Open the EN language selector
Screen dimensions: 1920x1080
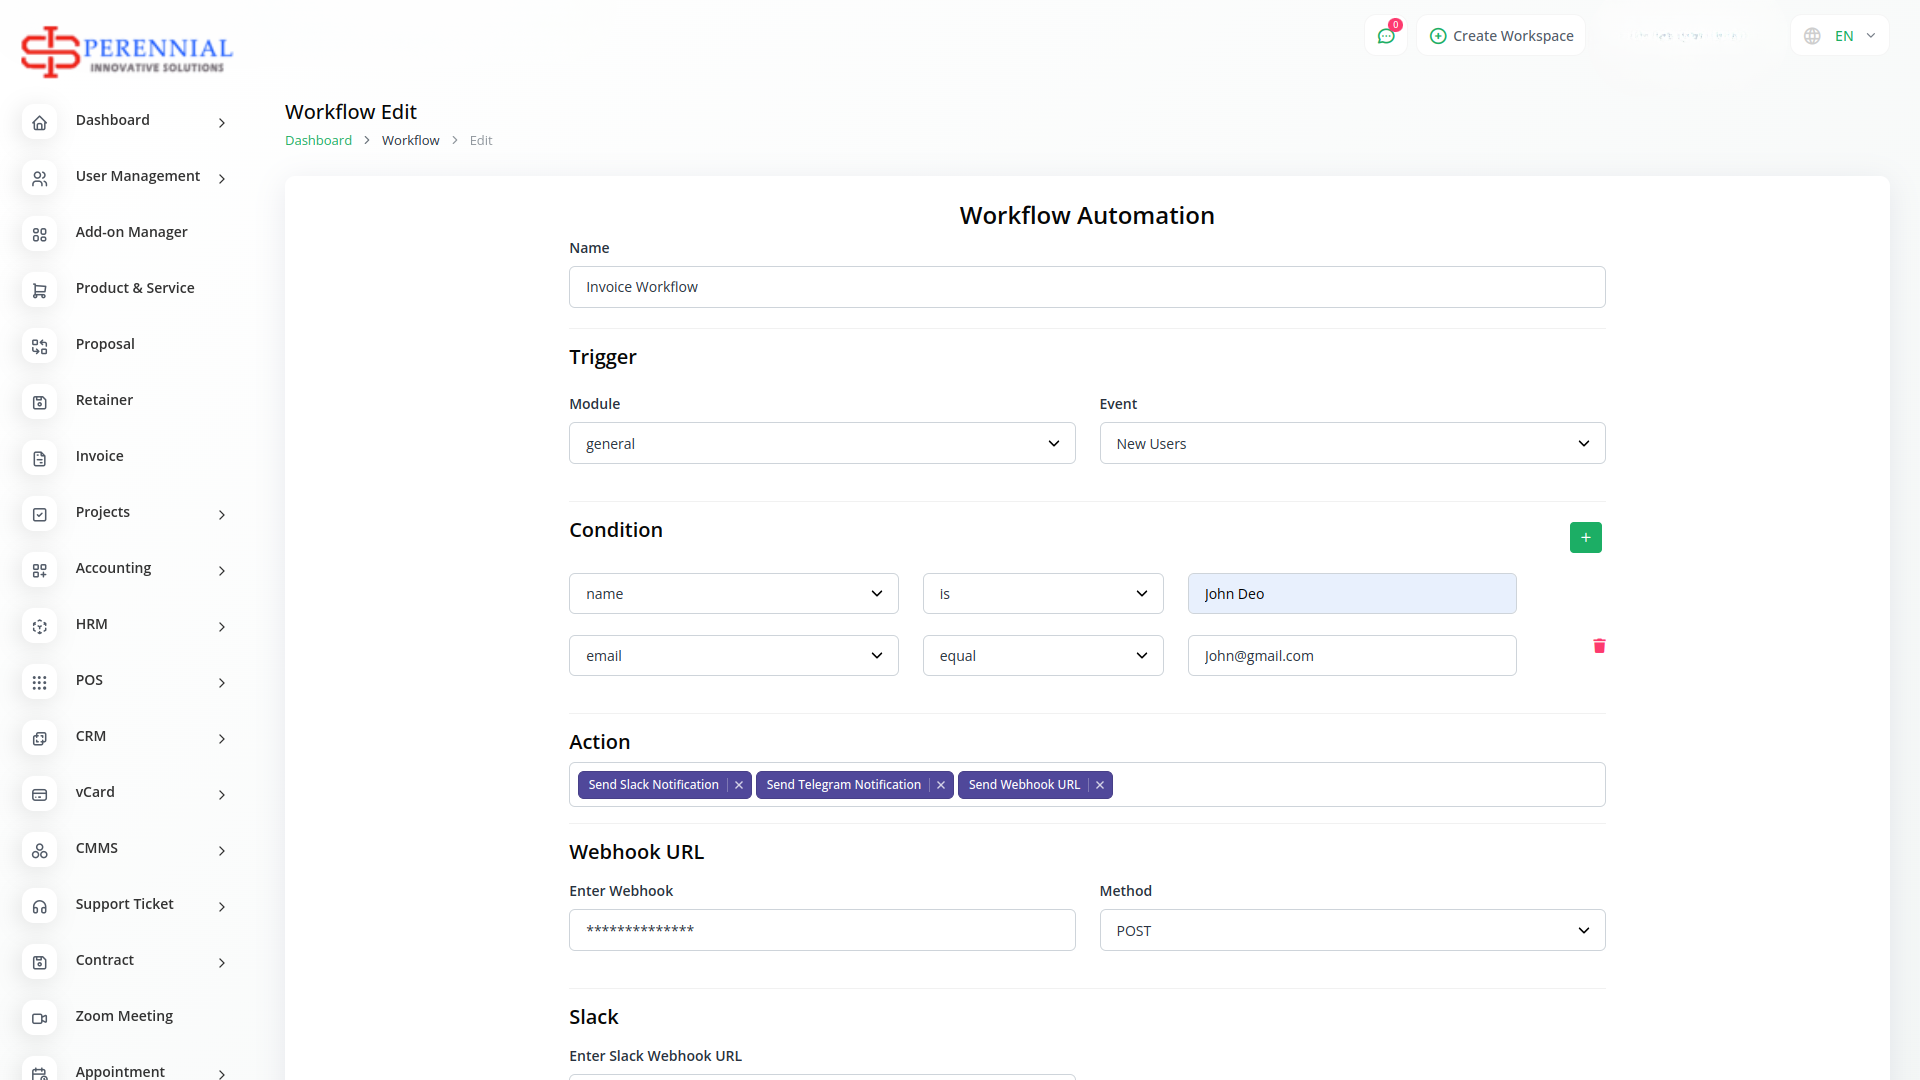pos(1843,36)
